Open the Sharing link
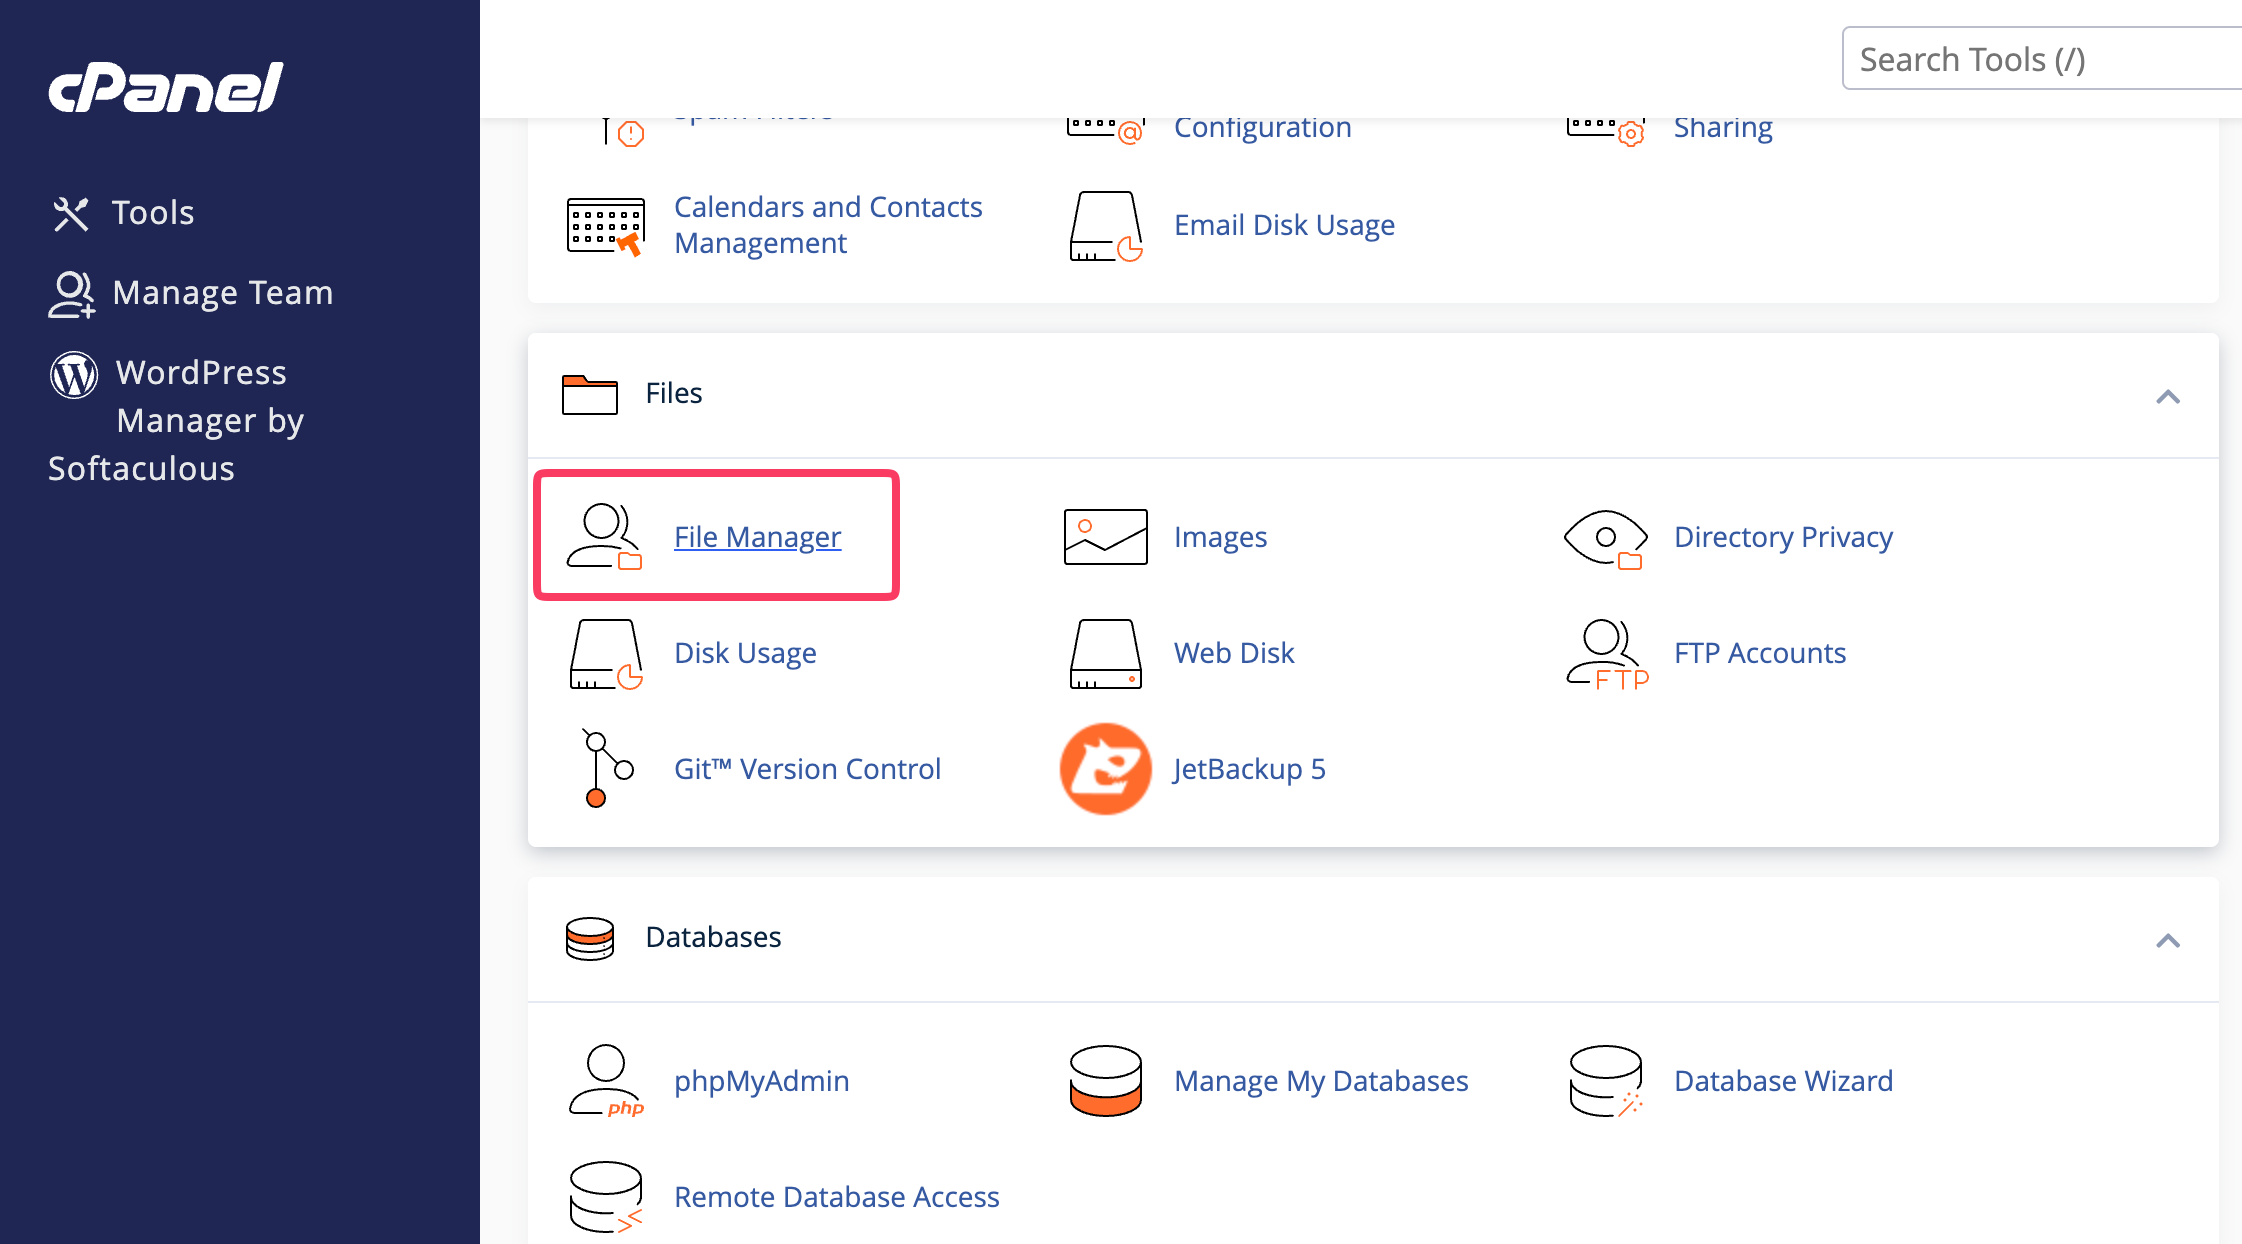Screen dimensions: 2242x1244 click(x=1724, y=128)
